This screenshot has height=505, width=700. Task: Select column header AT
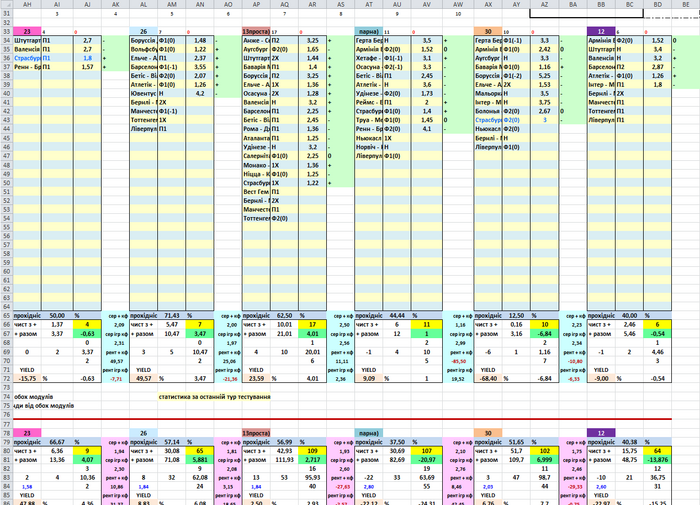pos(369,4)
